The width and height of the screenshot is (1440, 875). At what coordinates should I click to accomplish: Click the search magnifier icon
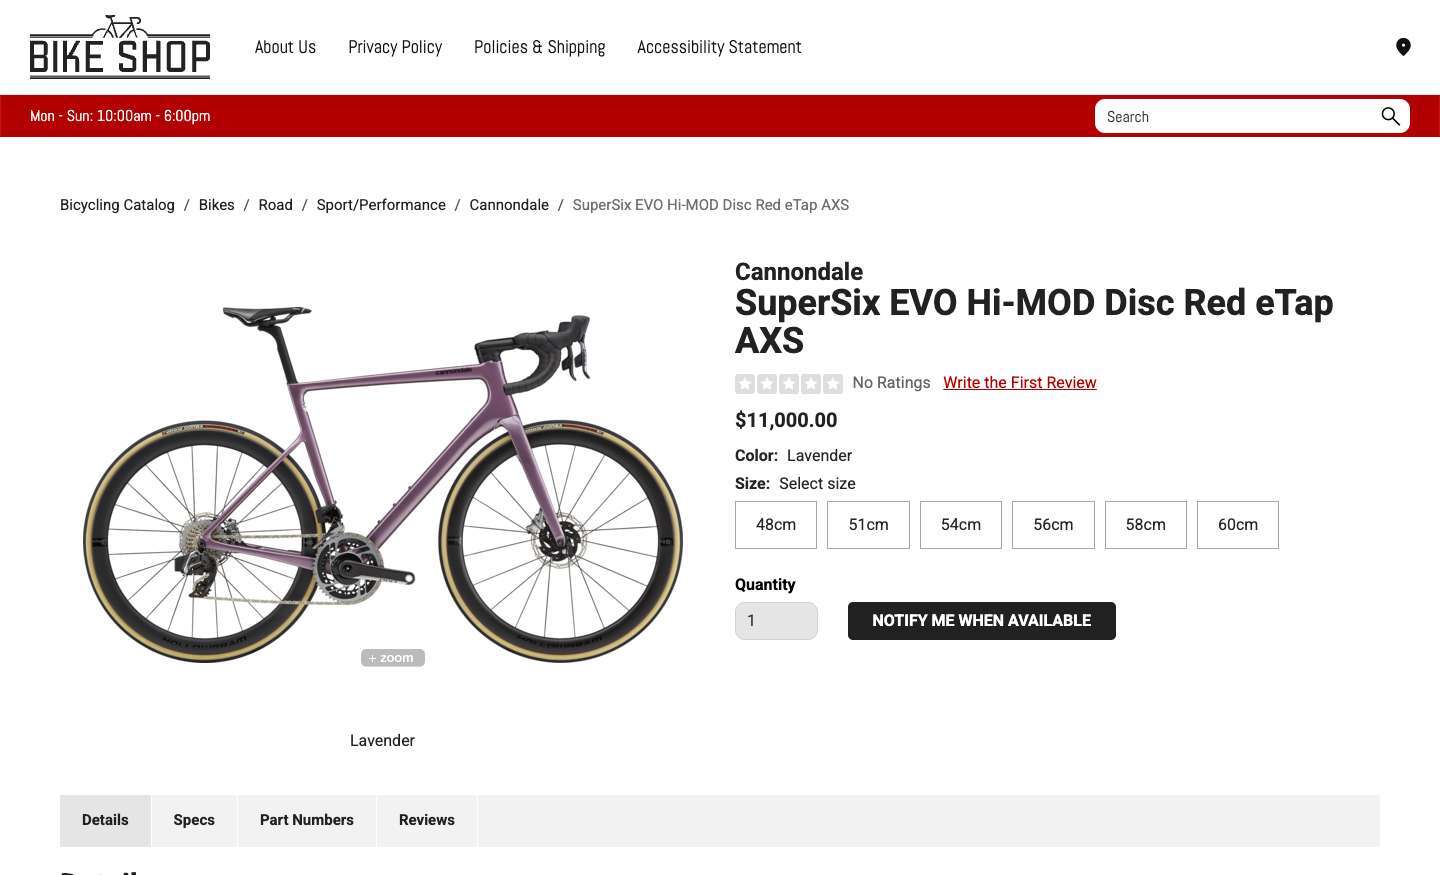(x=1390, y=116)
